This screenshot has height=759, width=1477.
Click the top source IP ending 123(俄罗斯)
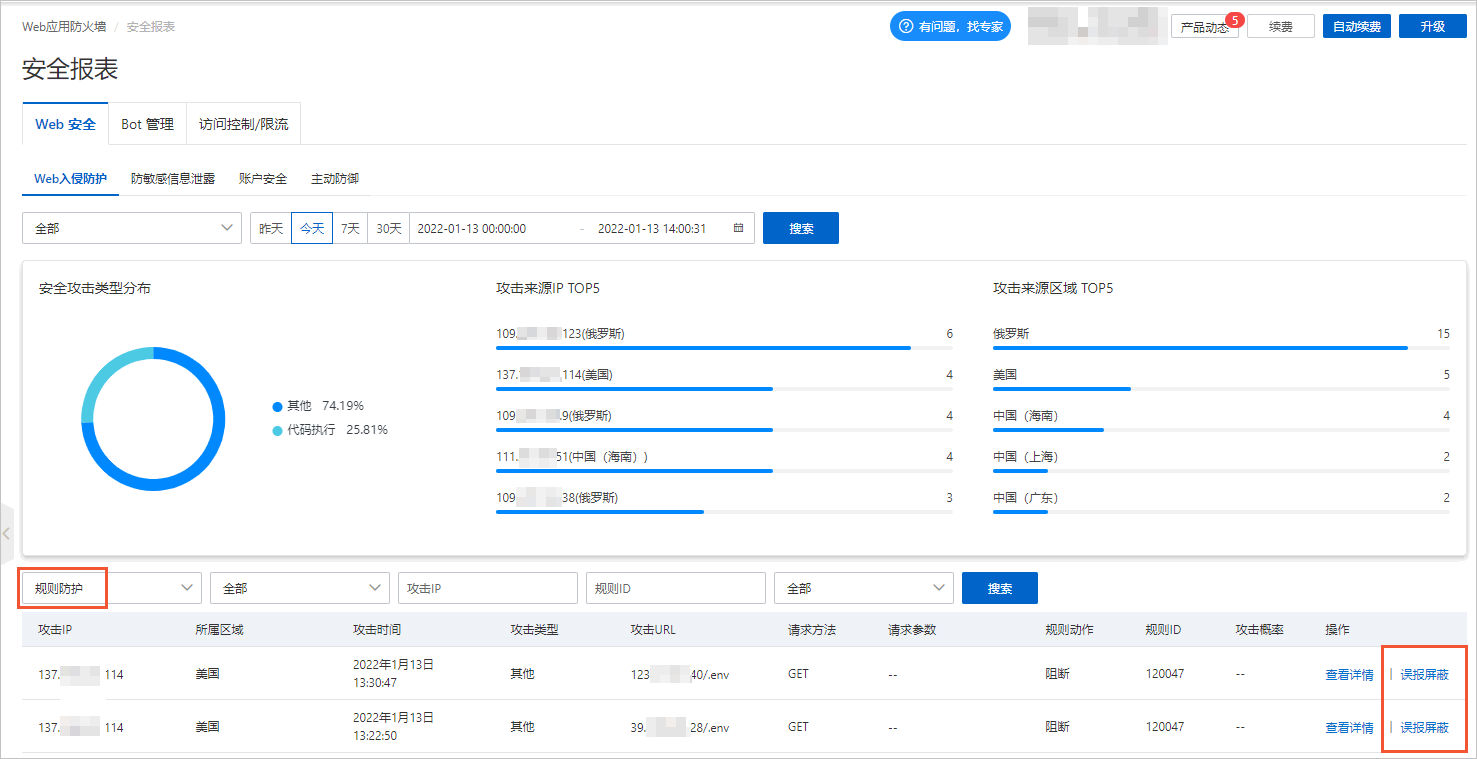[x=560, y=334]
